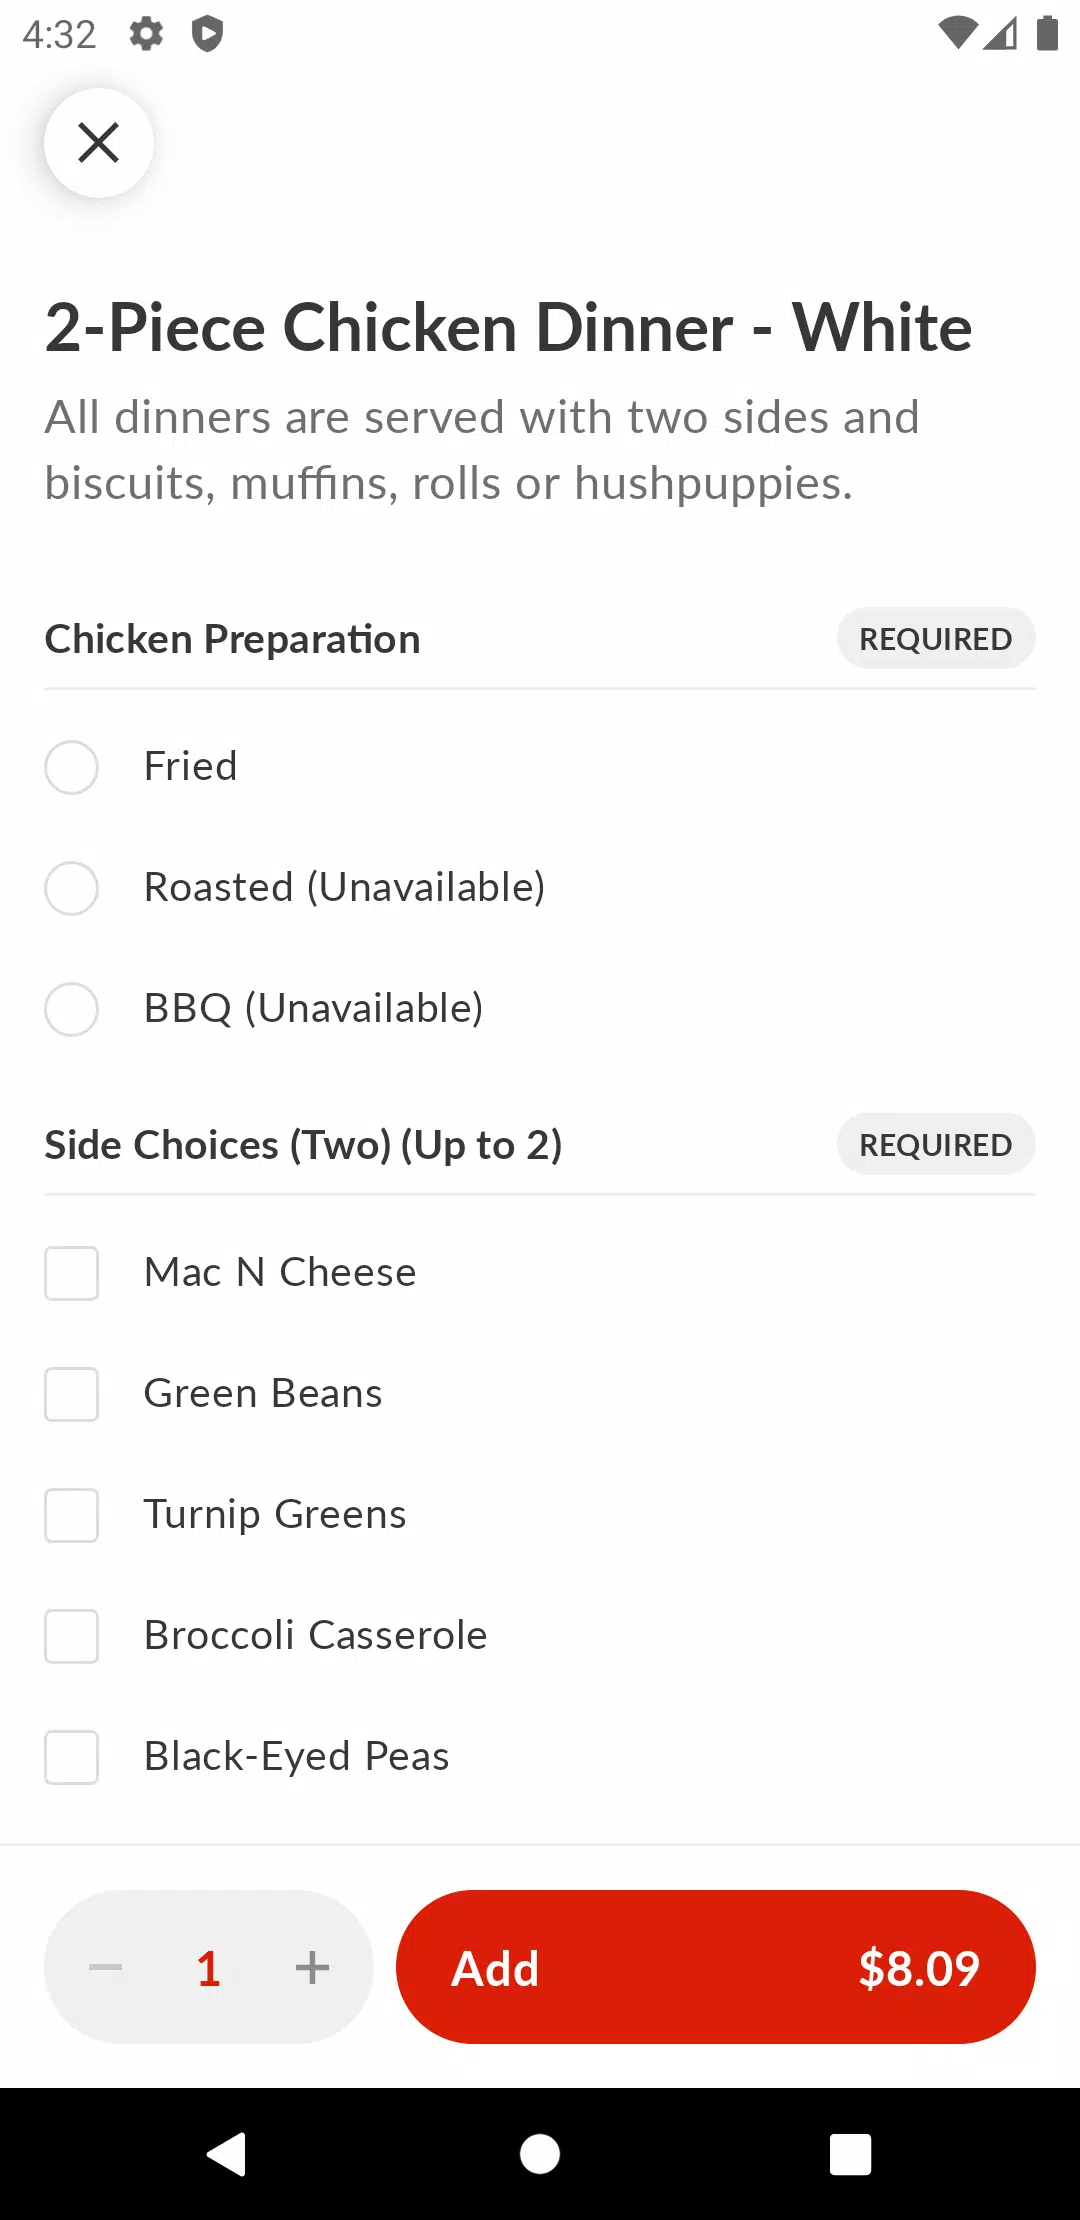Tap the shield icon in status bar

(x=207, y=34)
